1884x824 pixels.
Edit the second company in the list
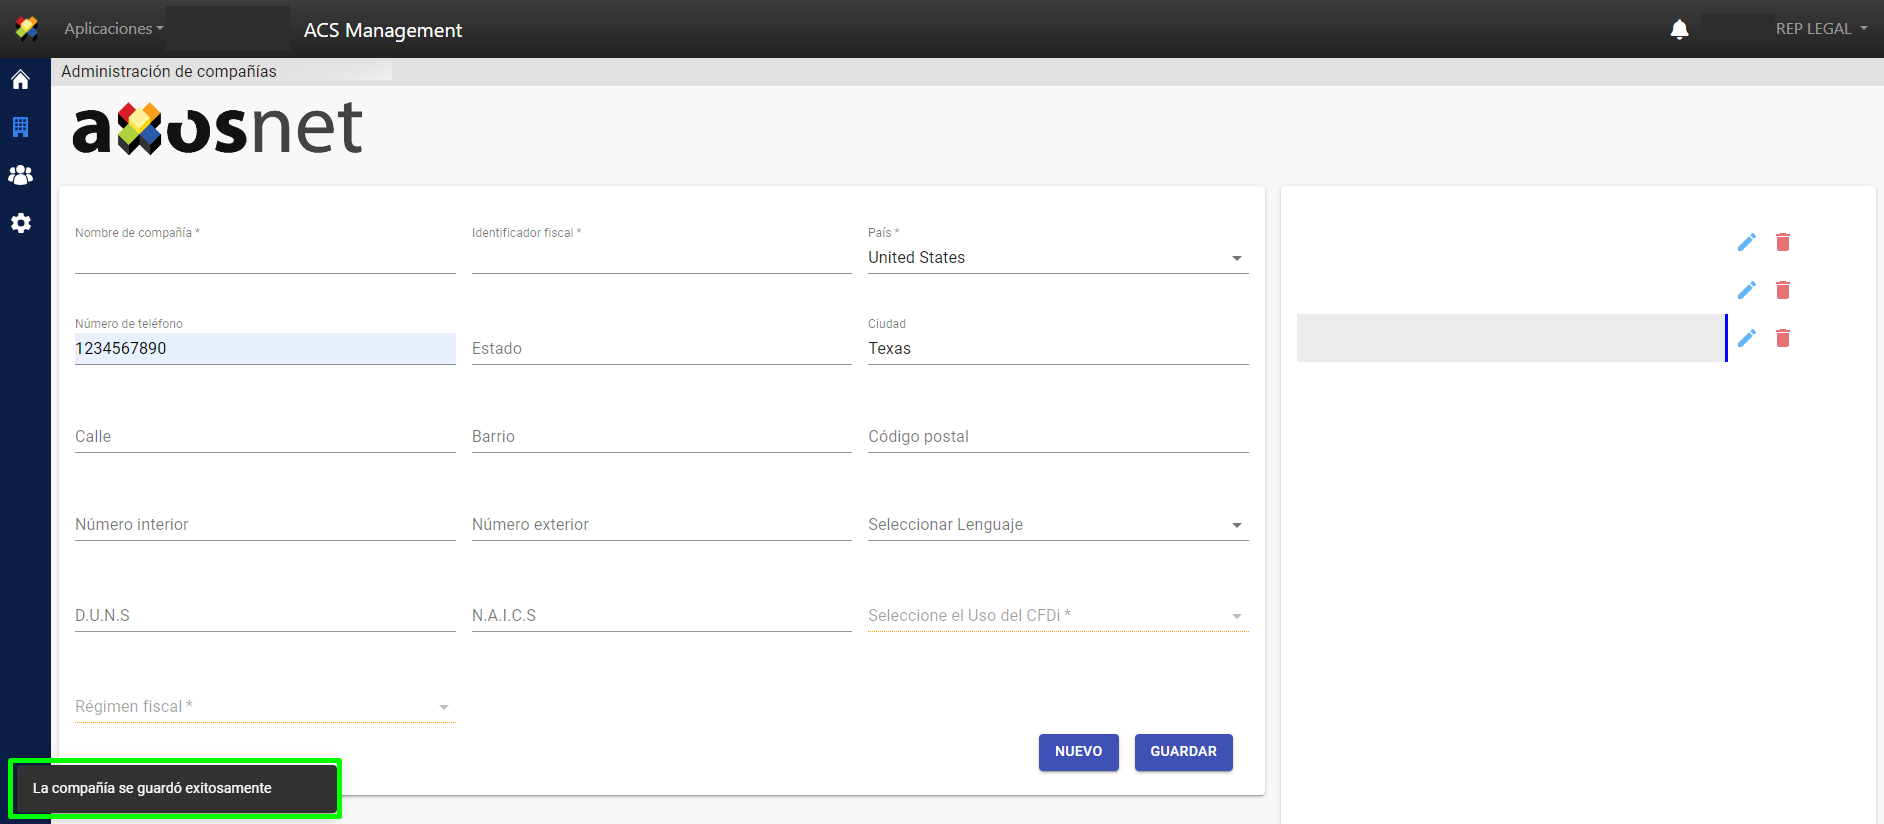click(1746, 290)
